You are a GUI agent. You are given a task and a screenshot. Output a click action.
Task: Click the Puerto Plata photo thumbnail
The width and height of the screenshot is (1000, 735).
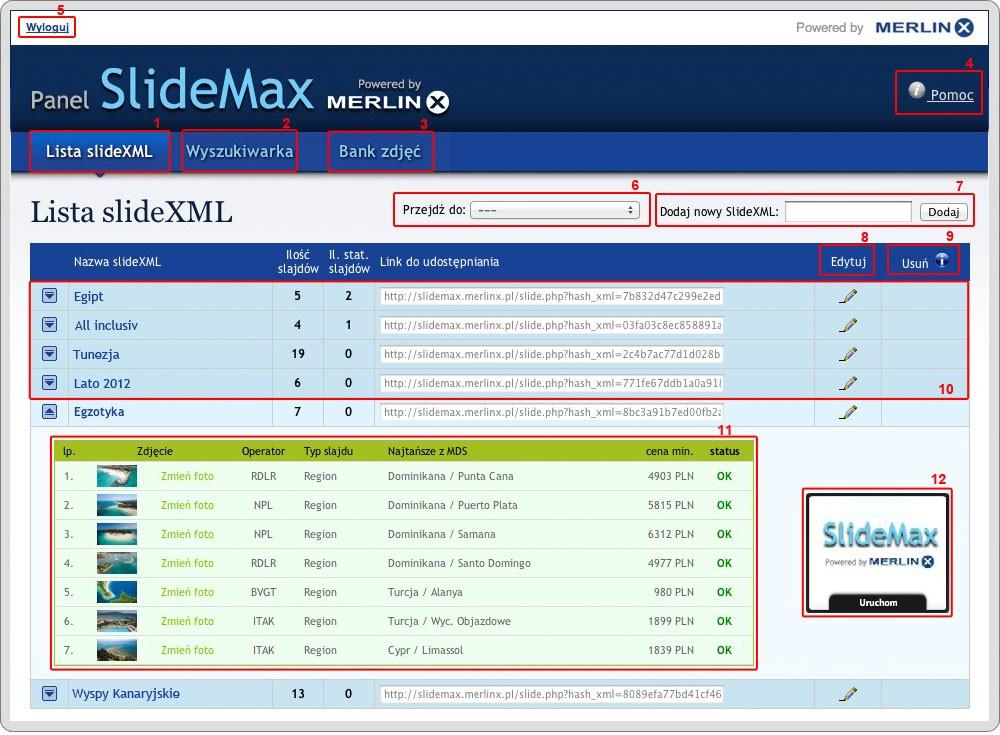click(117, 505)
